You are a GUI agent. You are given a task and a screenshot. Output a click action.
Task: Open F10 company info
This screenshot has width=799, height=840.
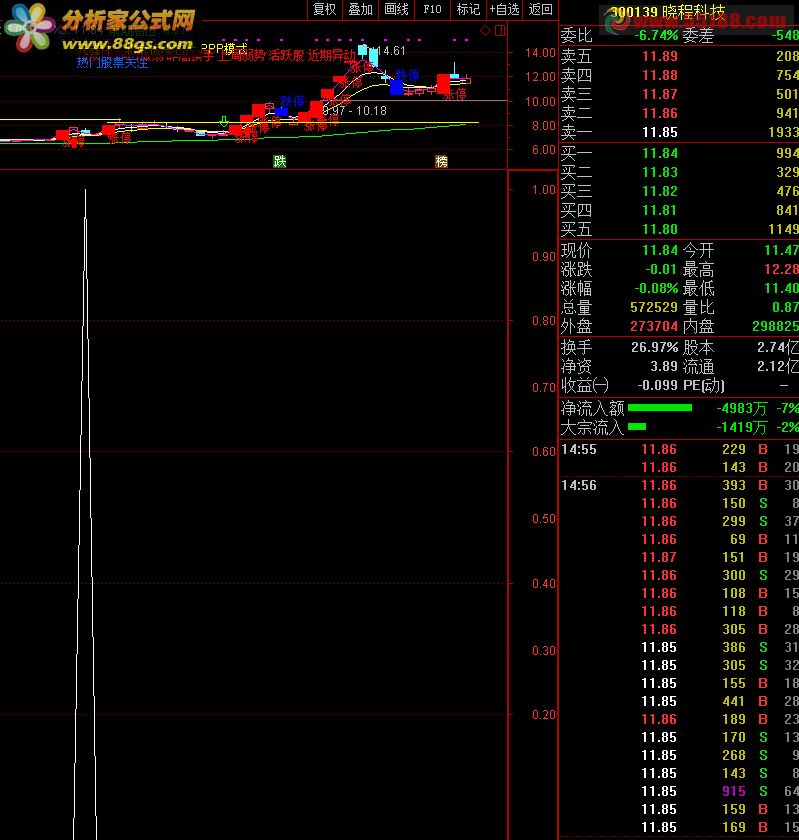click(x=432, y=9)
